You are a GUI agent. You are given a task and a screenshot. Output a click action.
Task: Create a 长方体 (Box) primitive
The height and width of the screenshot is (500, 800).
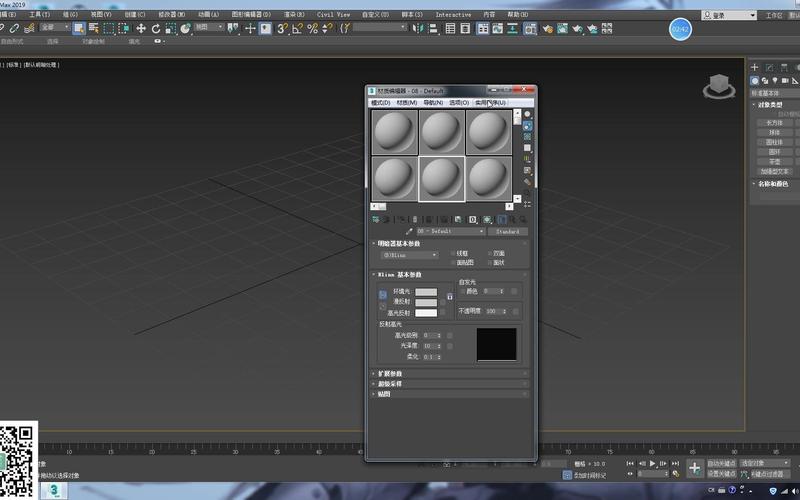point(775,122)
